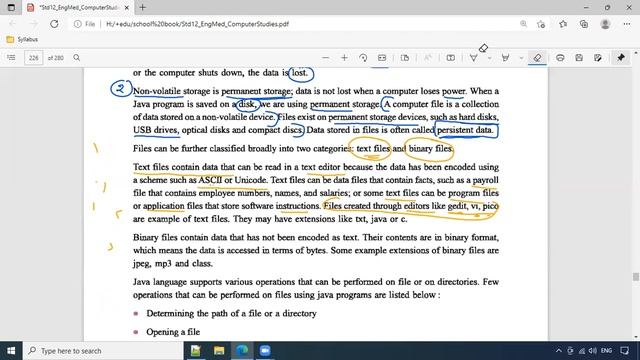Switch to Microsoft Edge on taskbar
Screen dimensions: 640x360
242,351
